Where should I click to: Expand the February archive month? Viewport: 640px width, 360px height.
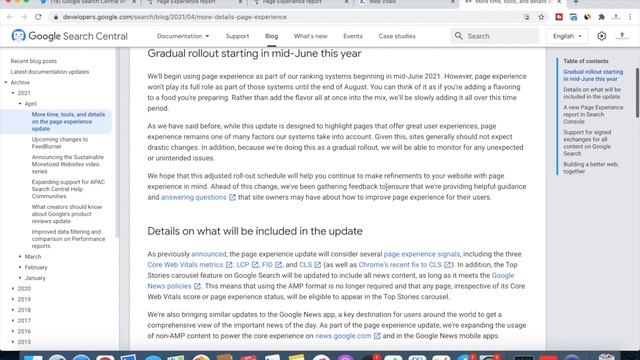20,267
